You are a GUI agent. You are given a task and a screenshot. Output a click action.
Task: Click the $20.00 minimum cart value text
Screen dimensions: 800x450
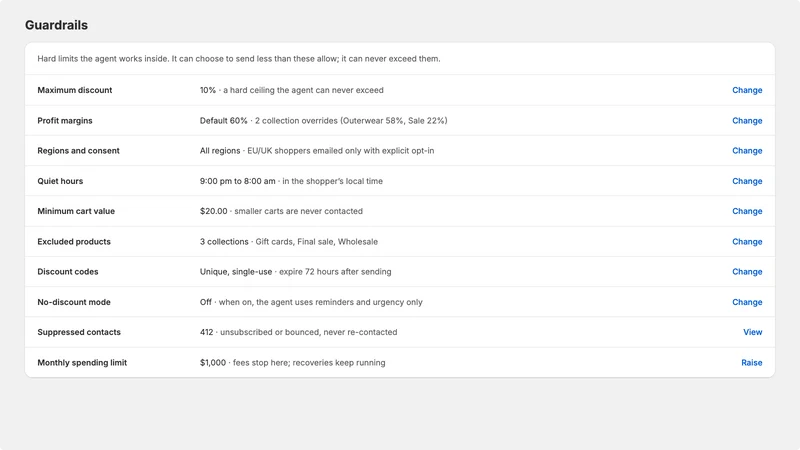pyautogui.click(x=213, y=211)
